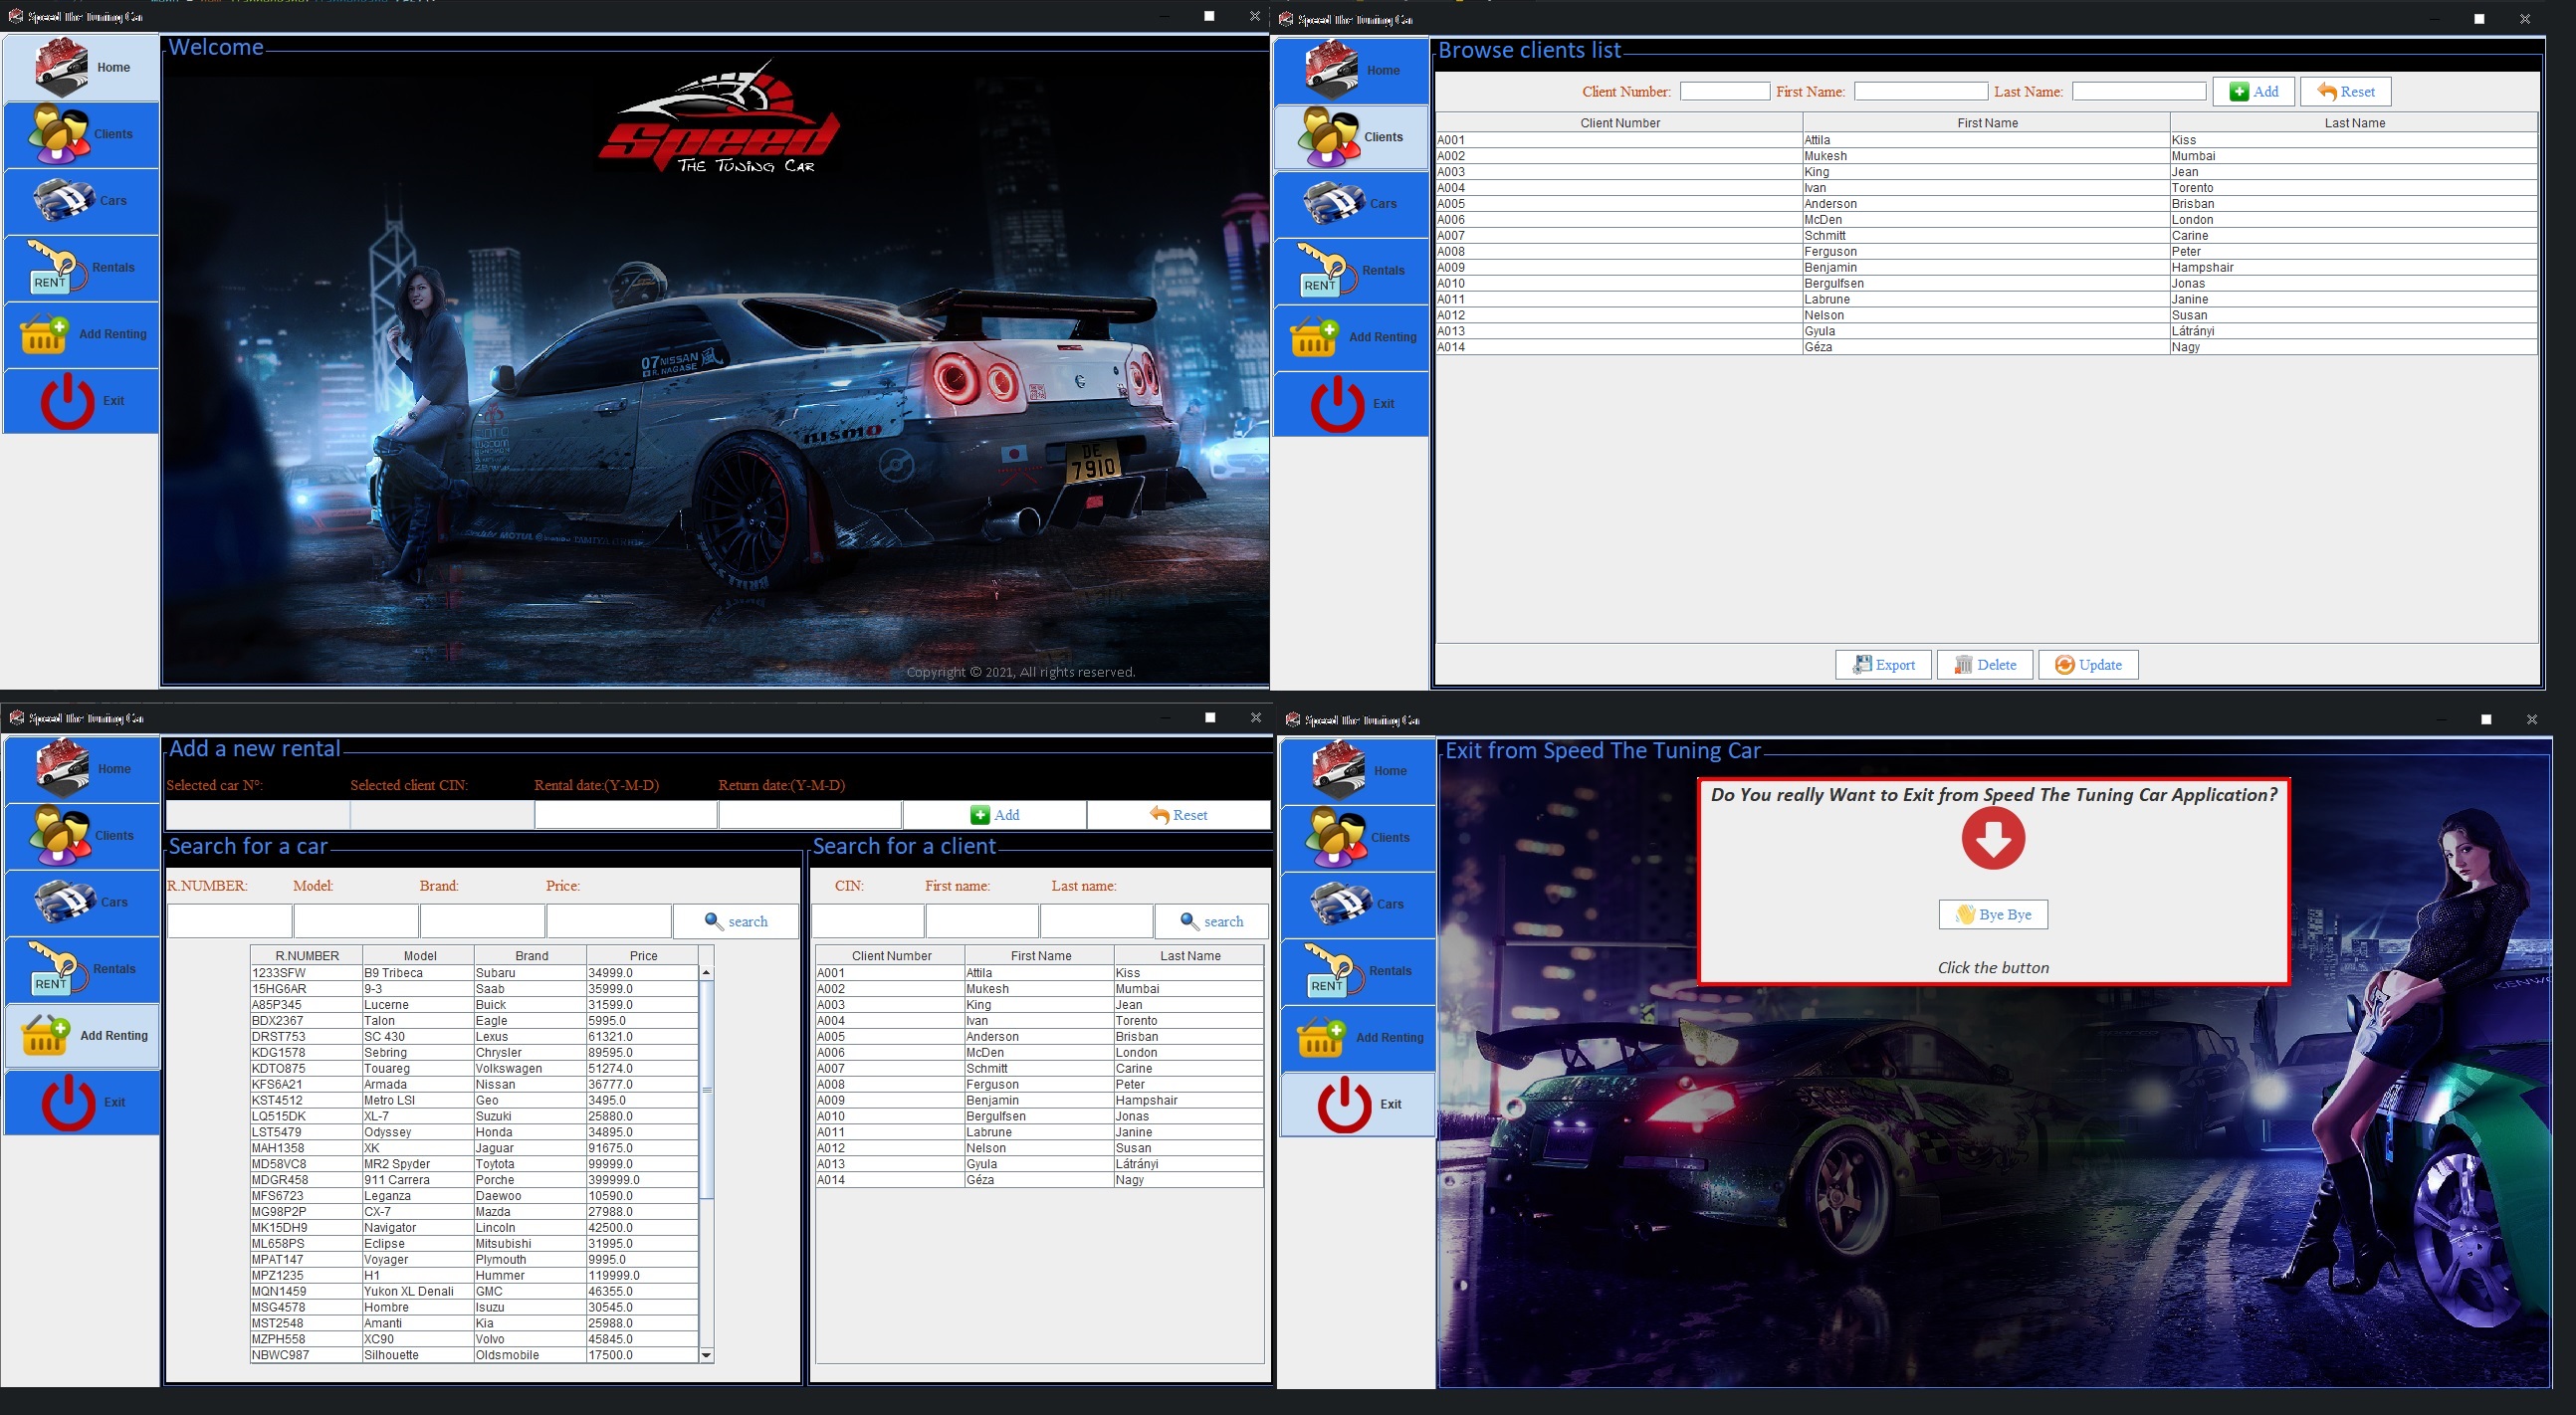Open Add Renting basket in the Welcome window sidebar
Image resolution: width=2576 pixels, height=1415 pixels.
click(46, 334)
